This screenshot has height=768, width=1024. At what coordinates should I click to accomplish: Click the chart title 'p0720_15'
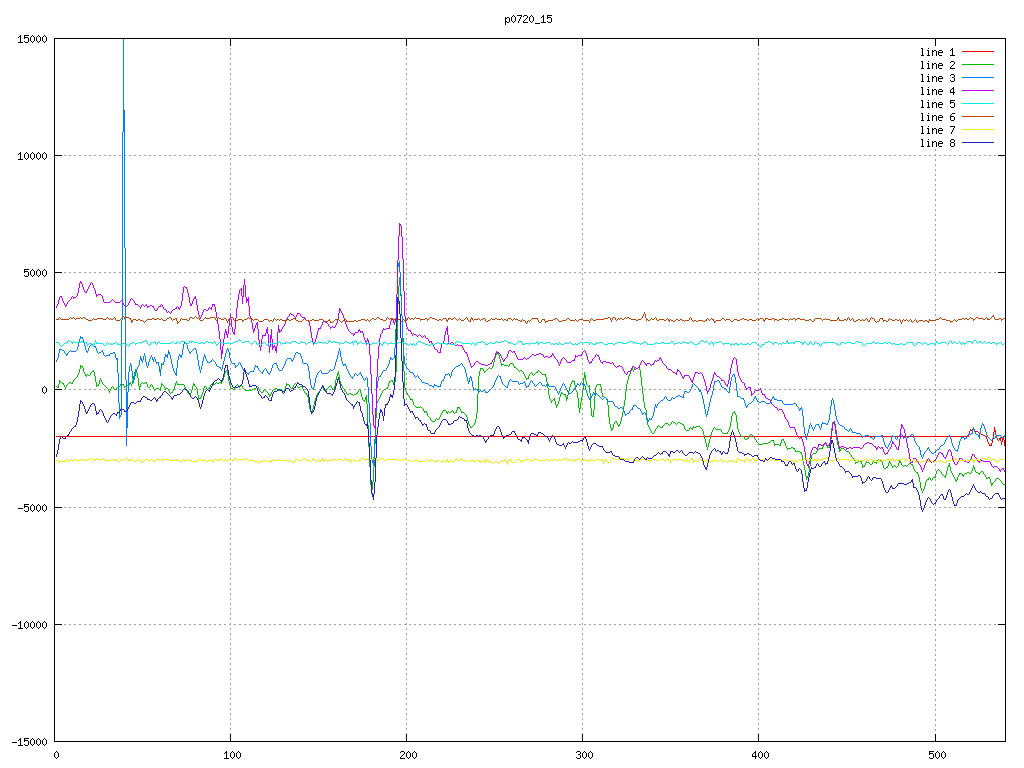(528, 19)
